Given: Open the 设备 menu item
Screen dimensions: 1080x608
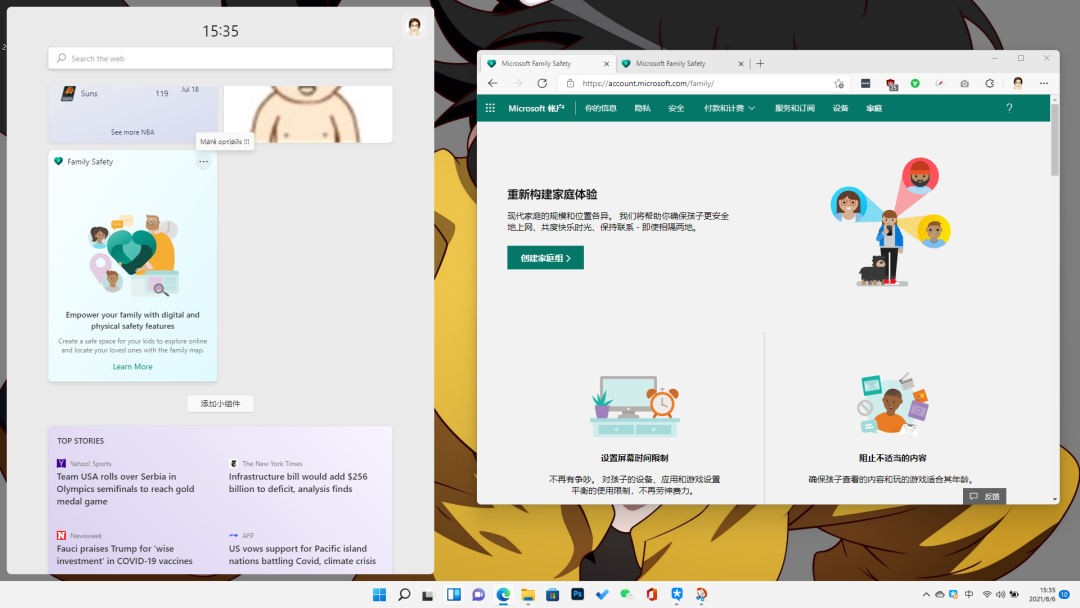Looking at the screenshot, I should pyautogui.click(x=840, y=108).
